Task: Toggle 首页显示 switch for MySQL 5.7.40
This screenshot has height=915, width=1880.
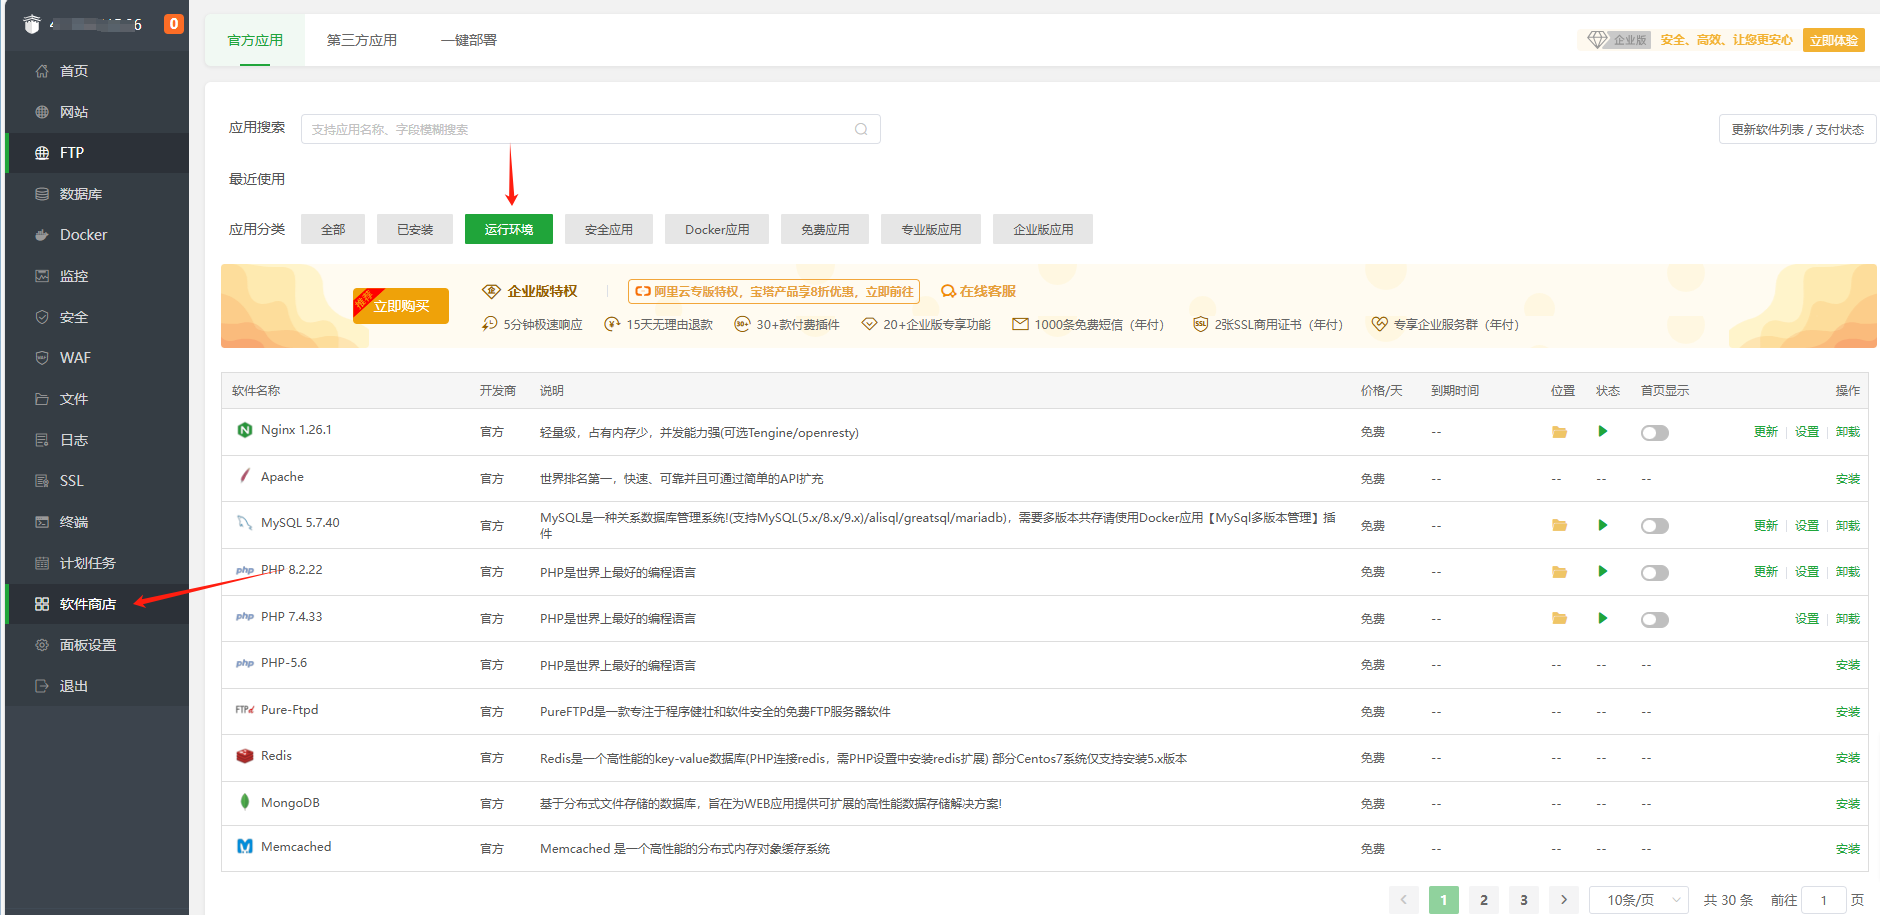Action: [1655, 526]
